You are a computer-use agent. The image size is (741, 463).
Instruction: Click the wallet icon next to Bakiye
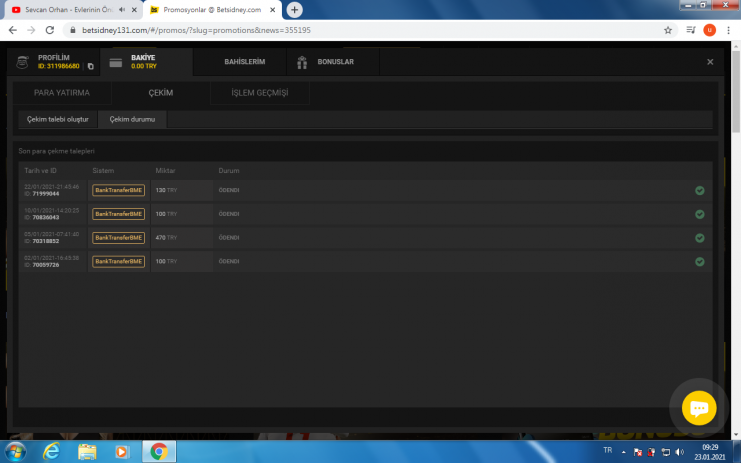116,63
